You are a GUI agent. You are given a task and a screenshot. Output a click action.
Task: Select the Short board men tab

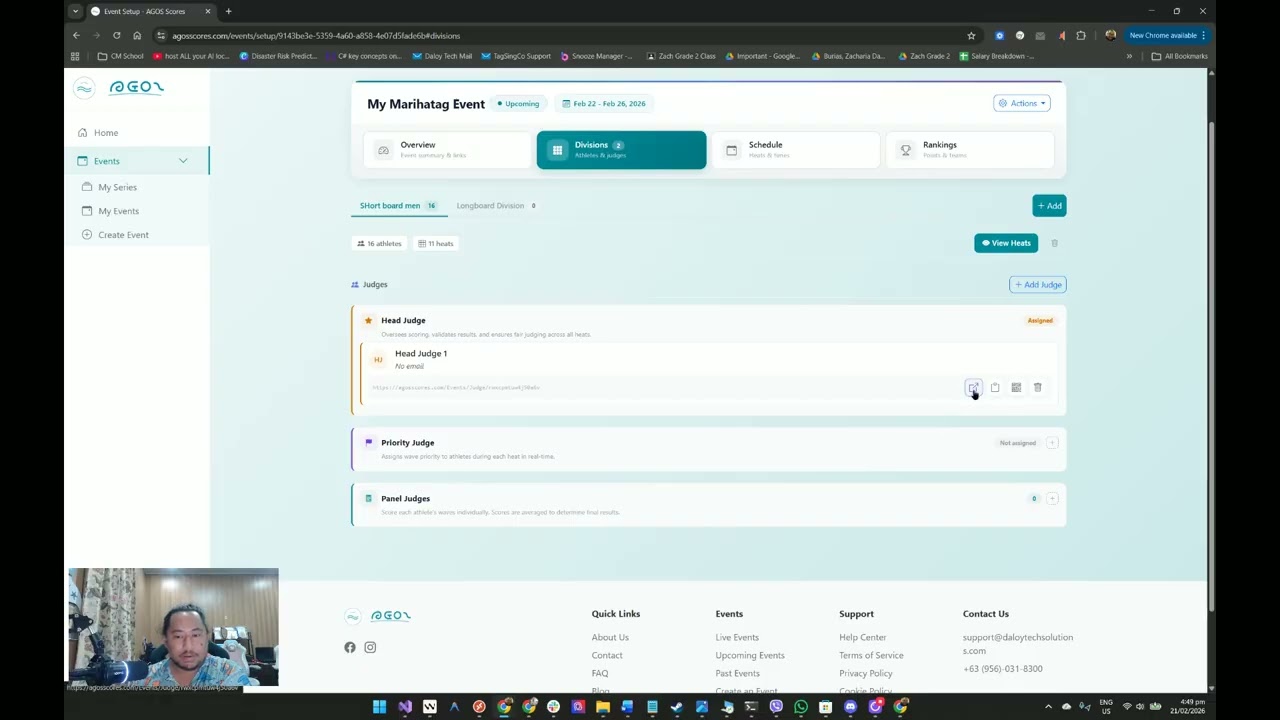click(x=398, y=206)
